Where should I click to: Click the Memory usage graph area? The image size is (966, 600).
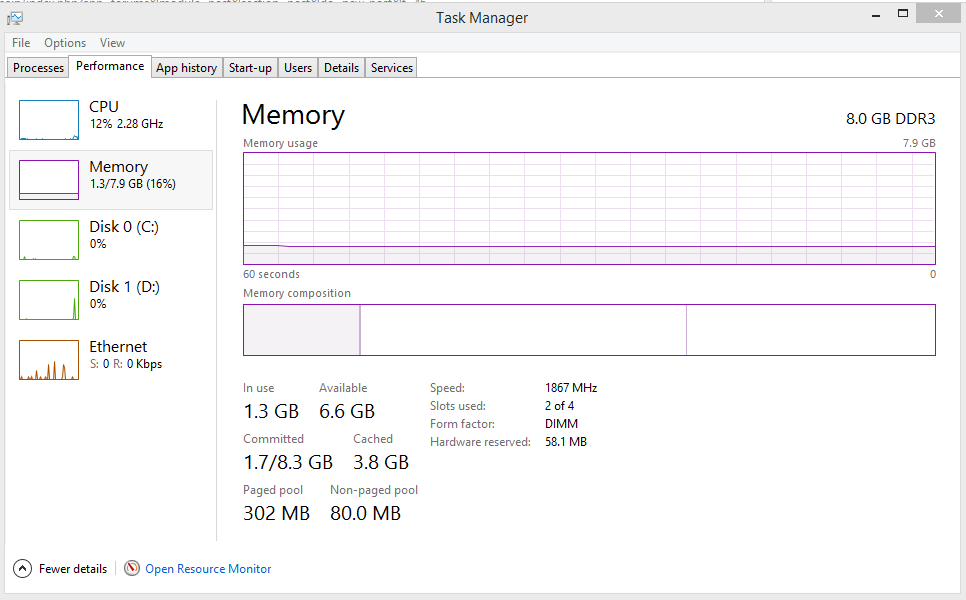(x=589, y=208)
